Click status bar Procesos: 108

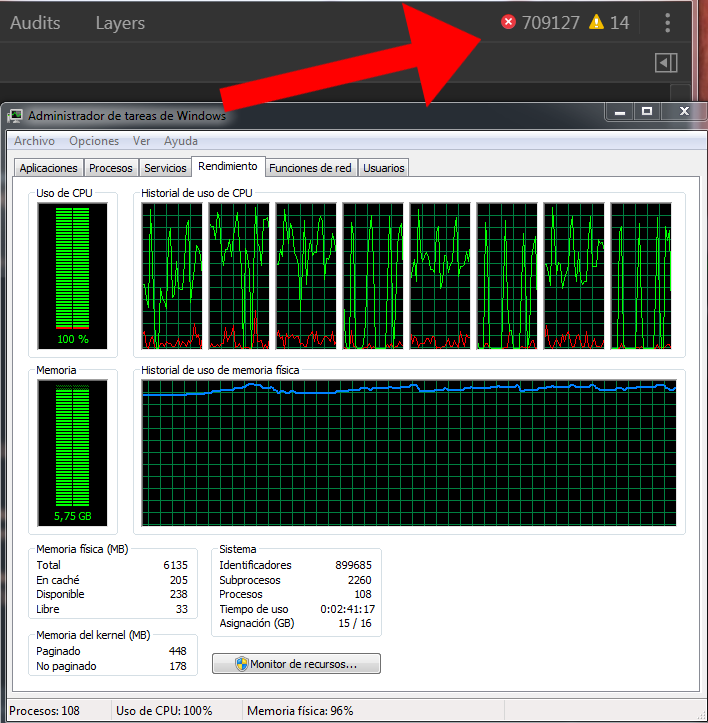(x=44, y=711)
